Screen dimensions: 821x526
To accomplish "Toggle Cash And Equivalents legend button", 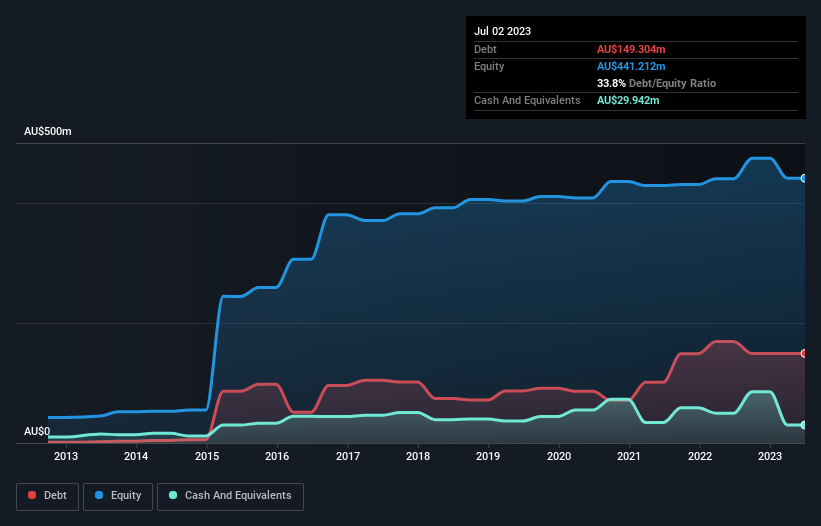I will pyautogui.click(x=230, y=496).
